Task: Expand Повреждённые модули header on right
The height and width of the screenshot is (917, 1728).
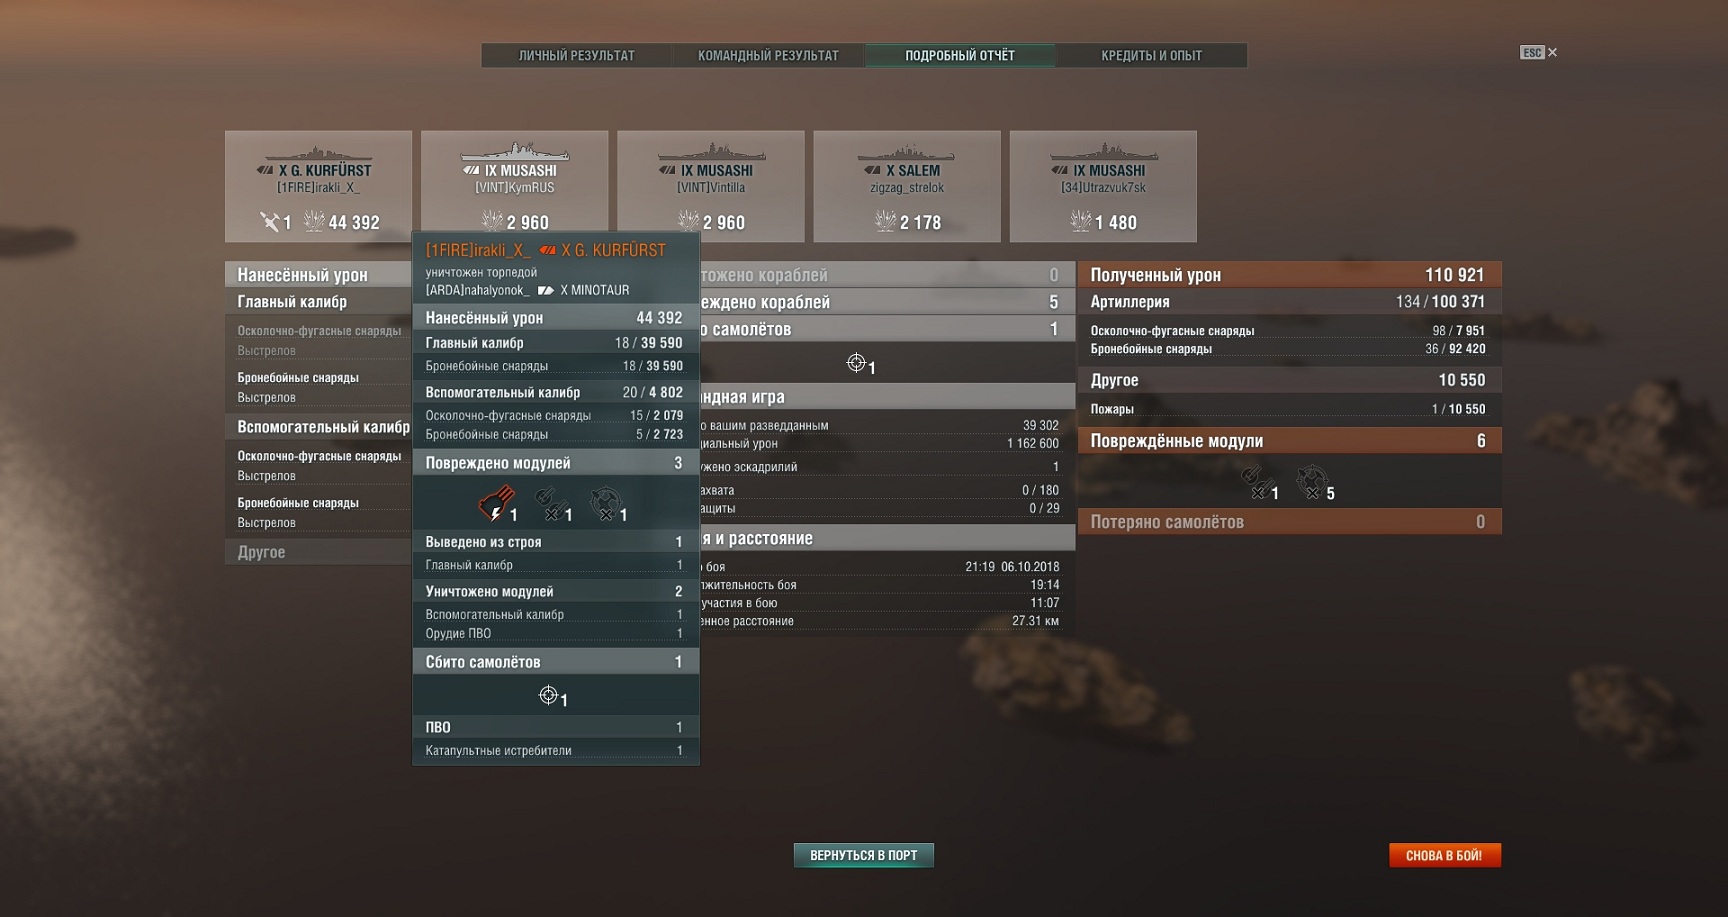Action: coord(1289,441)
